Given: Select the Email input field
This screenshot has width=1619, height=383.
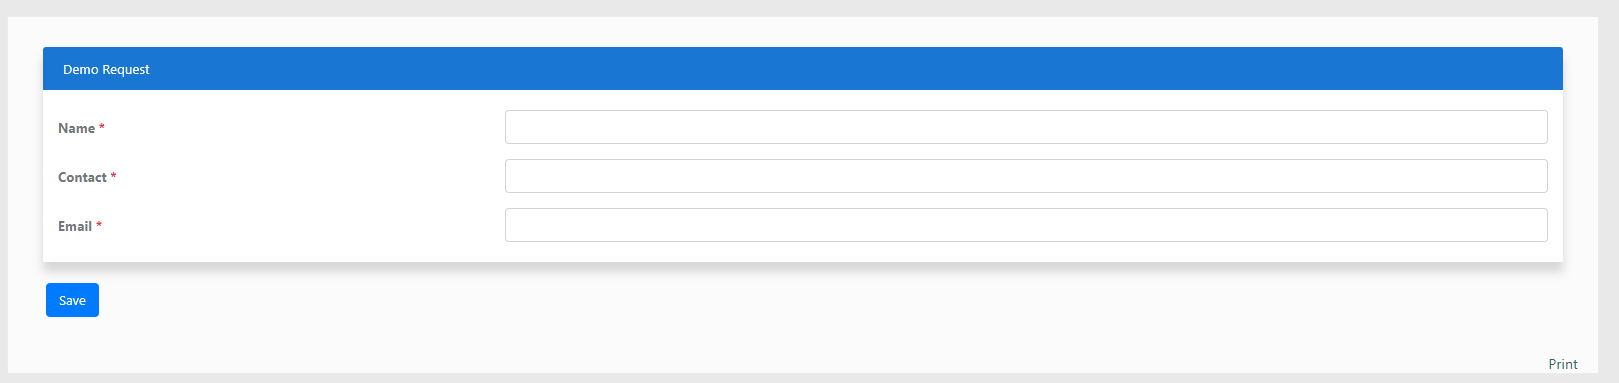Looking at the screenshot, I should 1026,225.
